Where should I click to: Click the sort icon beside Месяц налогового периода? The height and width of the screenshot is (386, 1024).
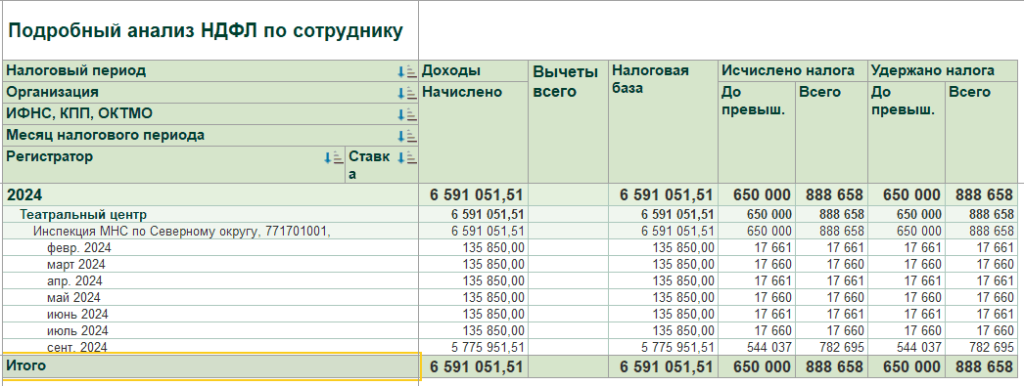click(407, 136)
